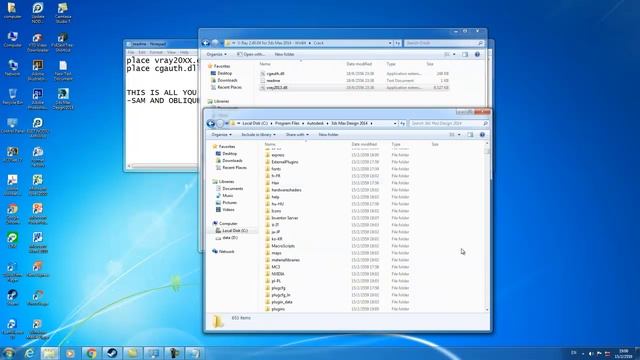
Task: Open help in the Crack folder explorer window
Action: click(477, 54)
